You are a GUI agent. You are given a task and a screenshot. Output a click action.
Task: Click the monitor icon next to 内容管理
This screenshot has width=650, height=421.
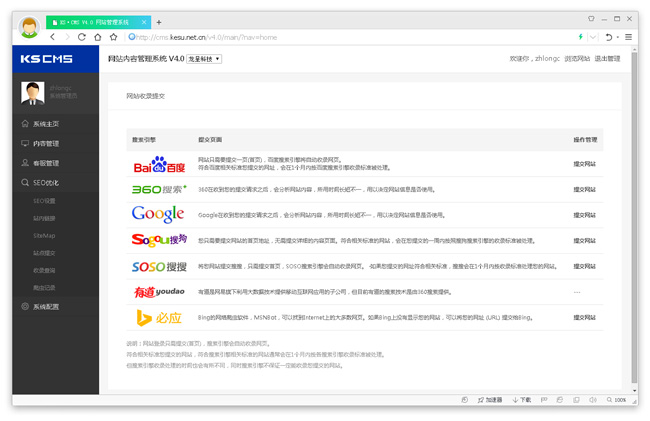[x=25, y=143]
